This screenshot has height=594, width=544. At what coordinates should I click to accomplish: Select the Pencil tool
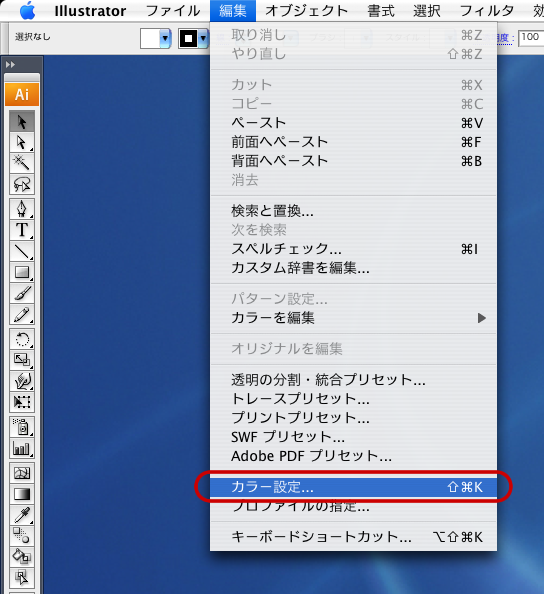[22, 314]
